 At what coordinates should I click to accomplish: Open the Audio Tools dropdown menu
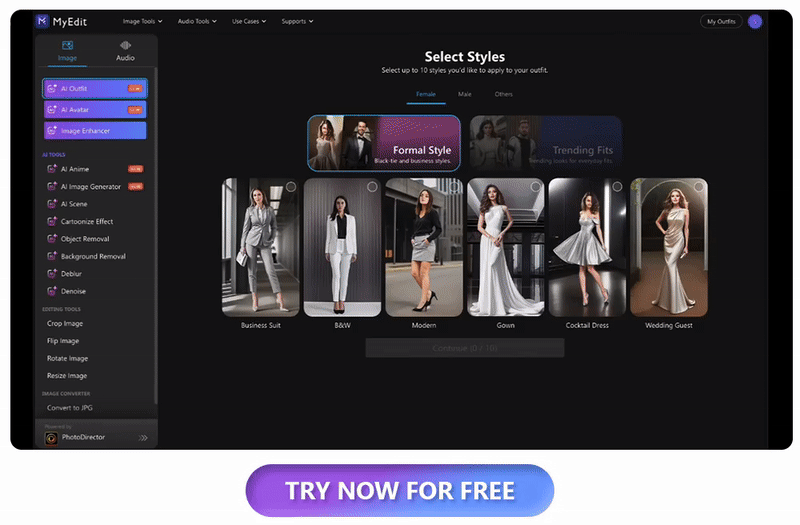197,21
